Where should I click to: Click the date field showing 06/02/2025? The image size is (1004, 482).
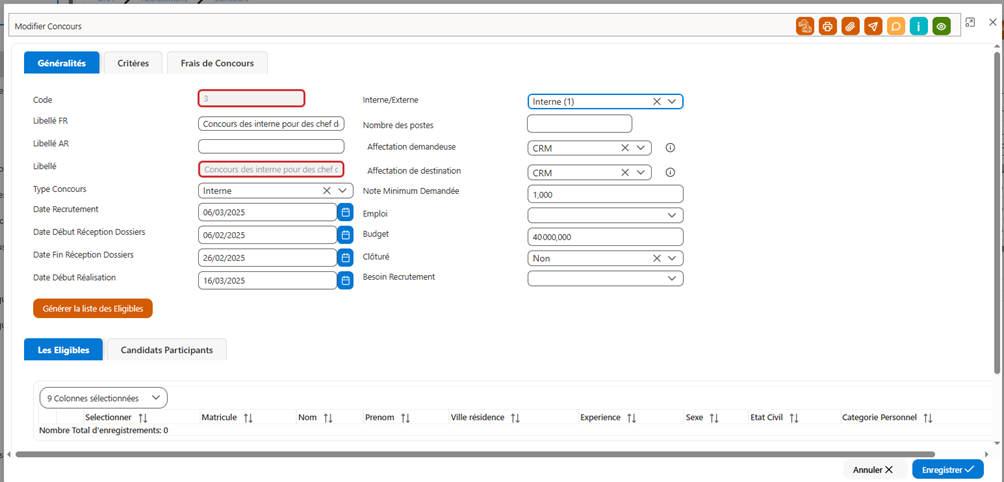click(268, 235)
